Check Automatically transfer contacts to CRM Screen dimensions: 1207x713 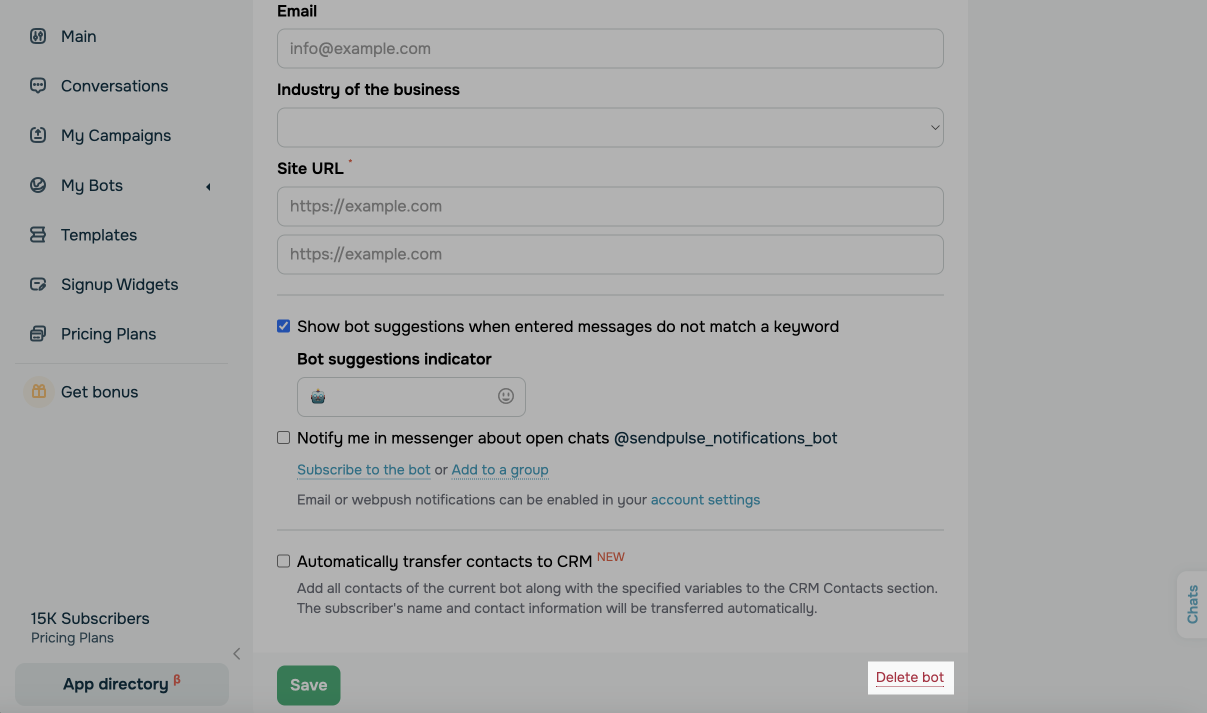284,561
